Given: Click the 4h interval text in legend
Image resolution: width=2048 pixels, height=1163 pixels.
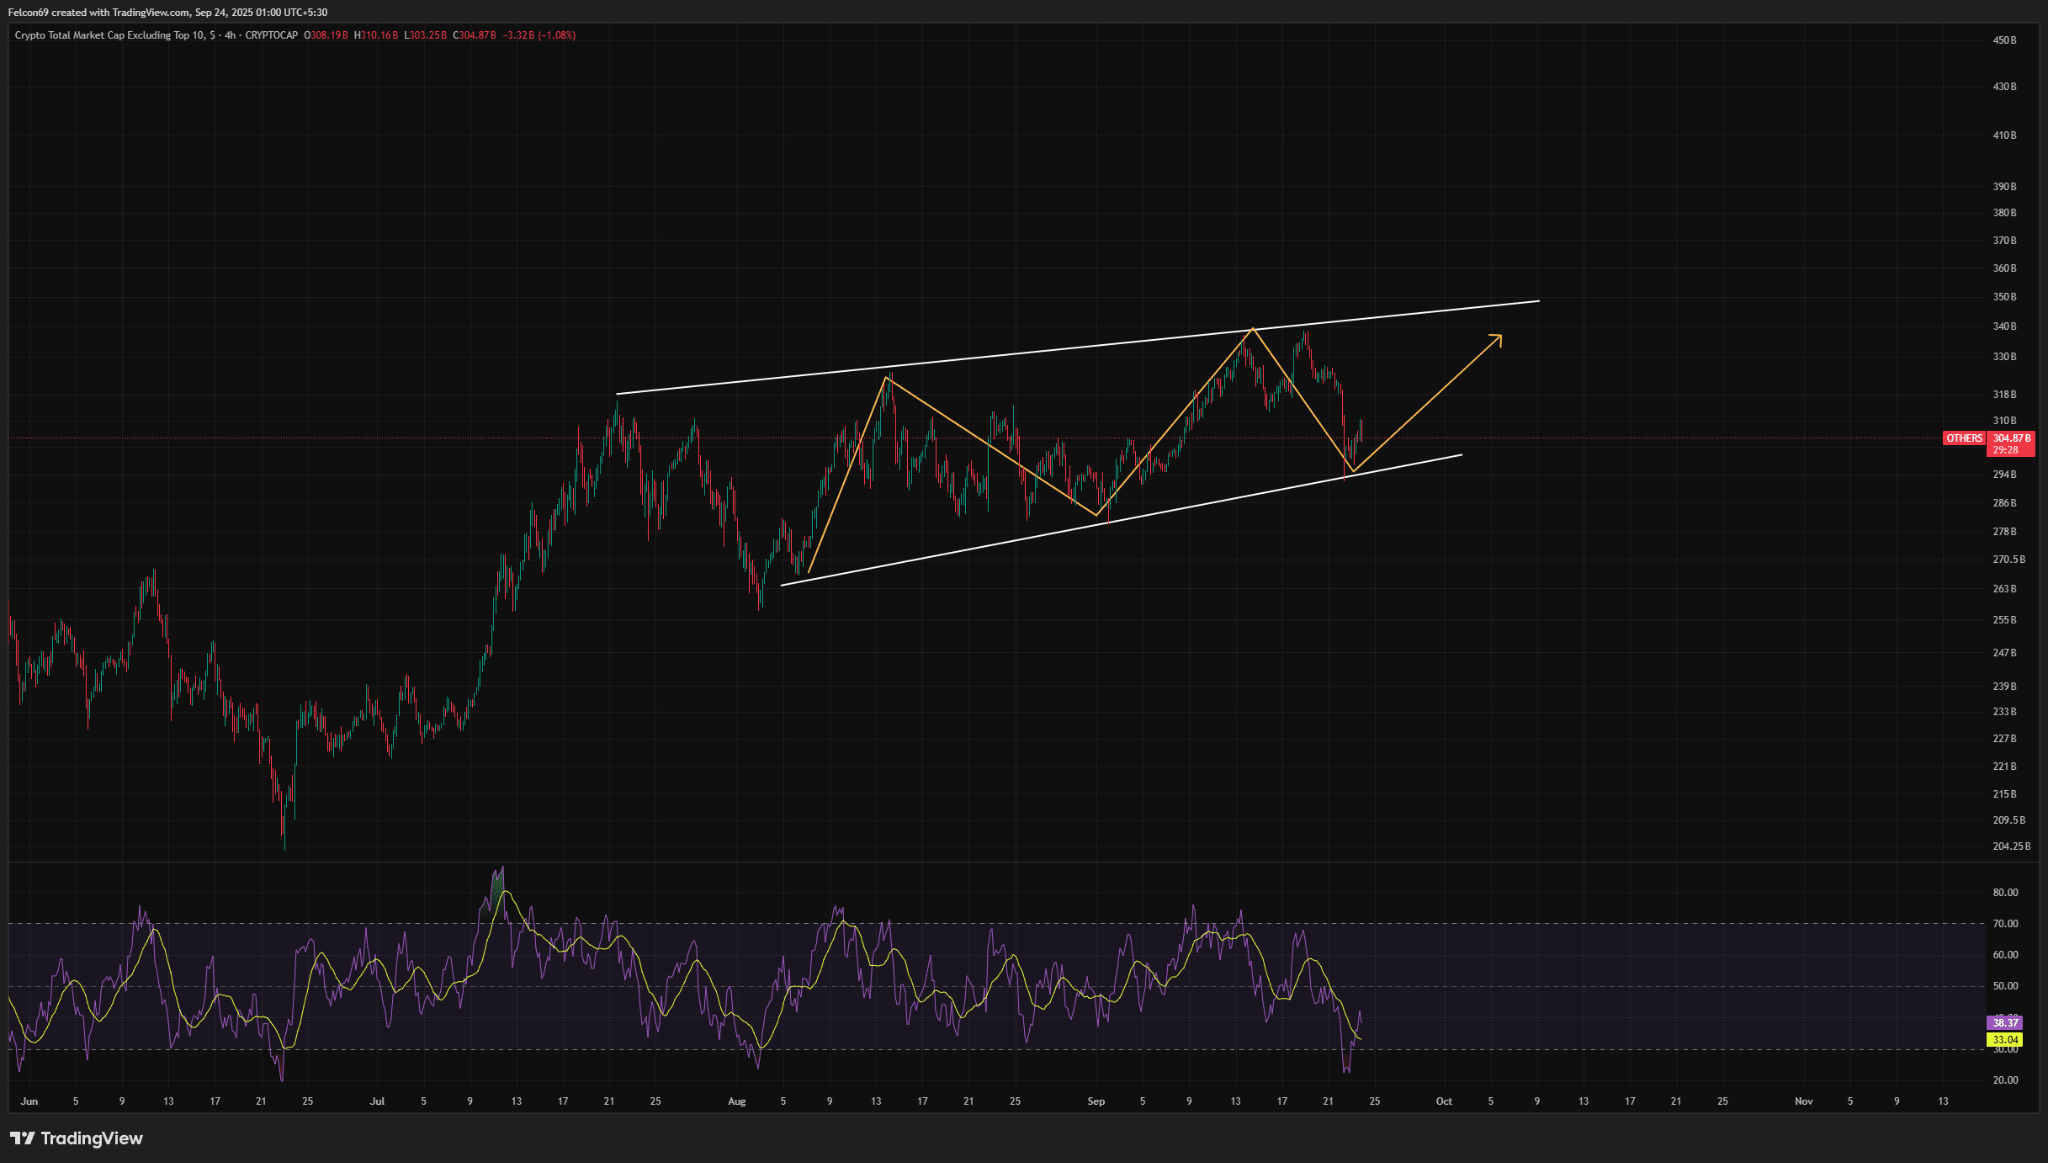Looking at the screenshot, I should (230, 35).
